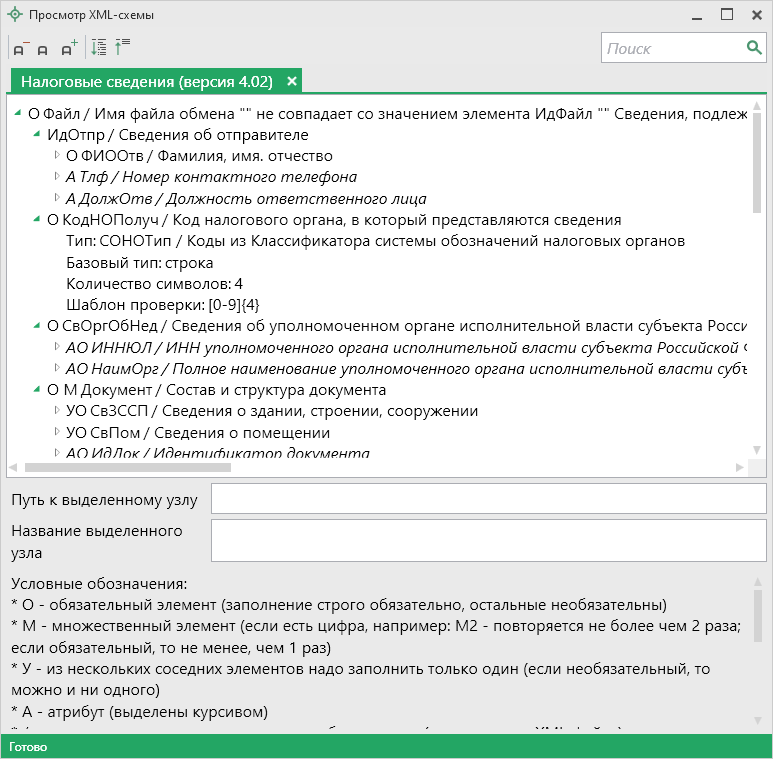Decrease font size with A- icon

tap(20, 48)
